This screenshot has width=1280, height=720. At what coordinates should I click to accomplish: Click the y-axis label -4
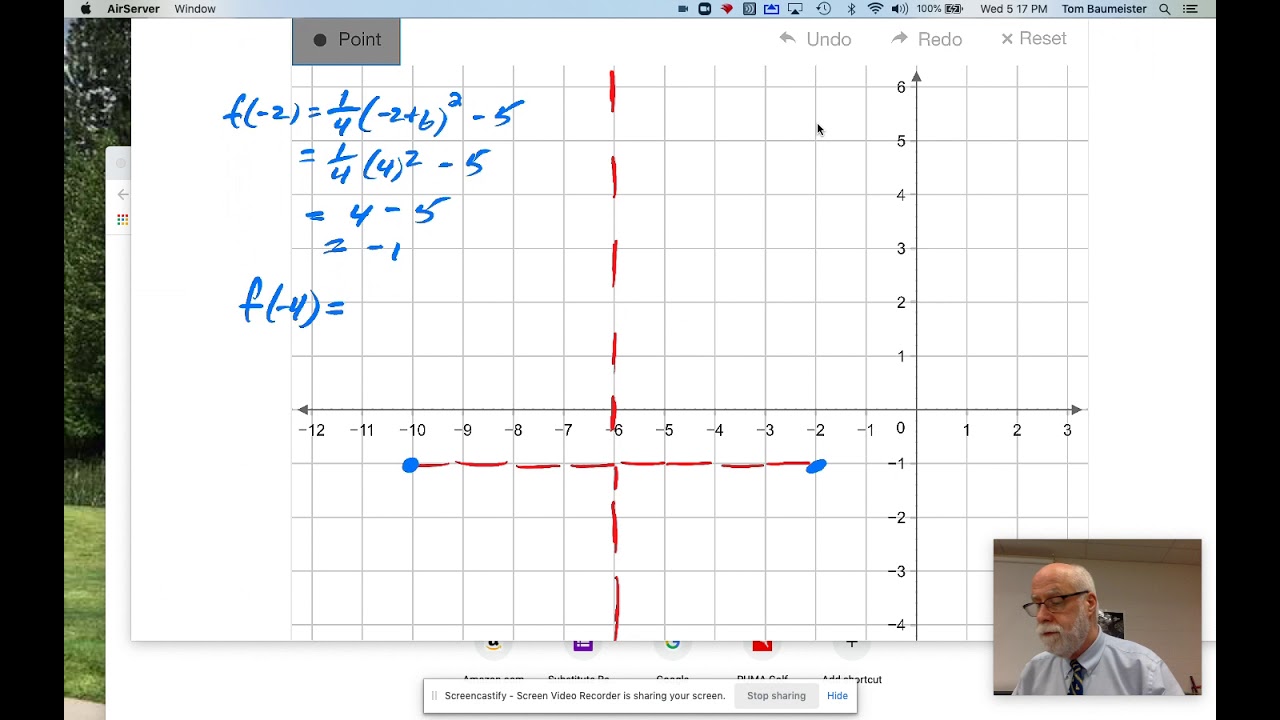point(897,625)
